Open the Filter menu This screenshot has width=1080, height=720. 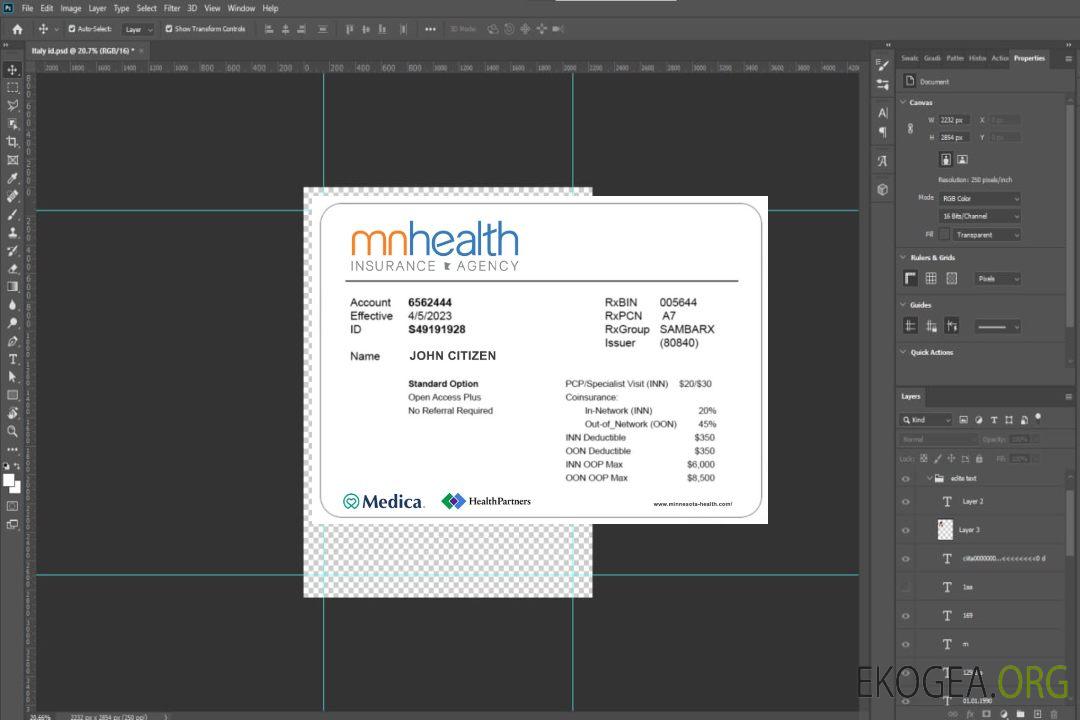click(172, 8)
